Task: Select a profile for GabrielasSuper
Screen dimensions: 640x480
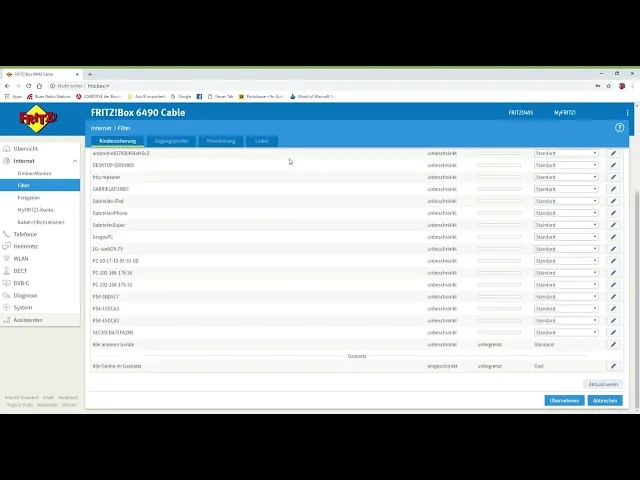Action: (566, 225)
